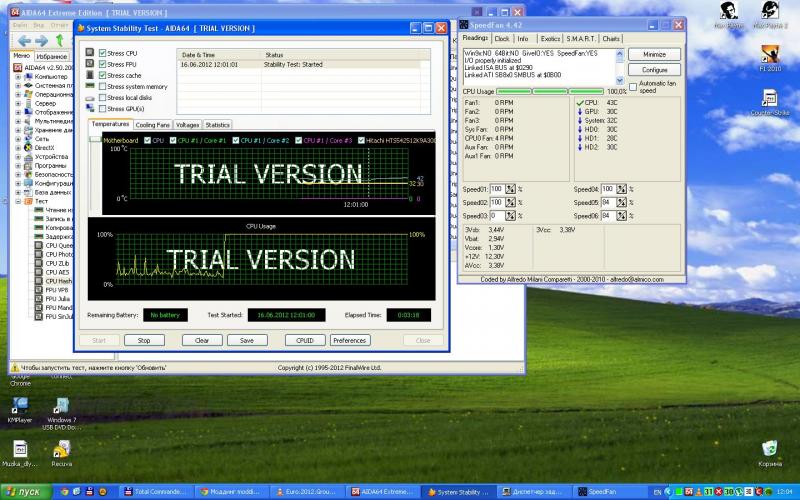The image size is (800, 500).
Task: Open SpeedFan Exotics tab
Action: coord(550,39)
